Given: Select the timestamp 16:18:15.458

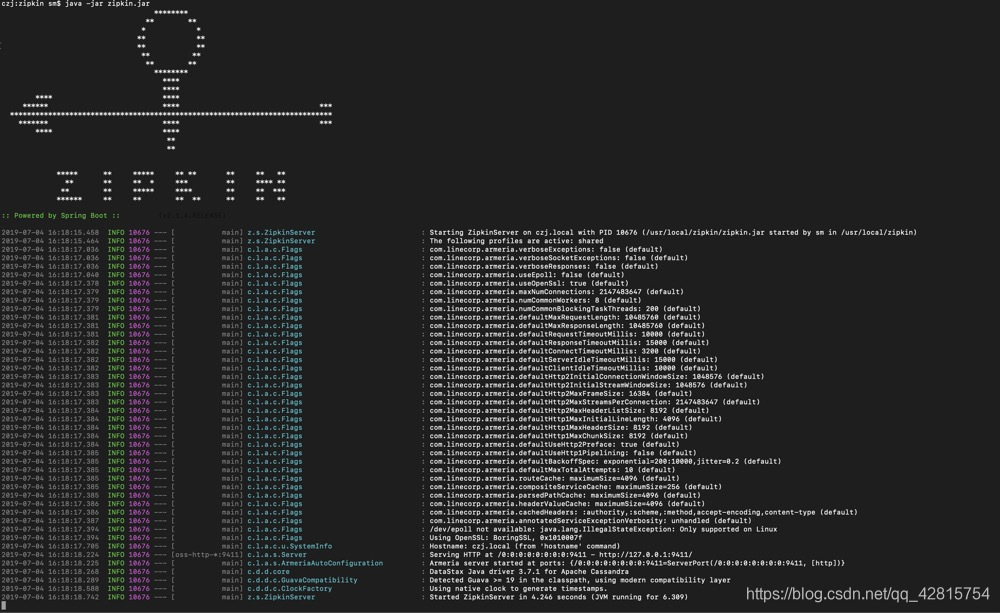Looking at the screenshot, I should 73,233.
